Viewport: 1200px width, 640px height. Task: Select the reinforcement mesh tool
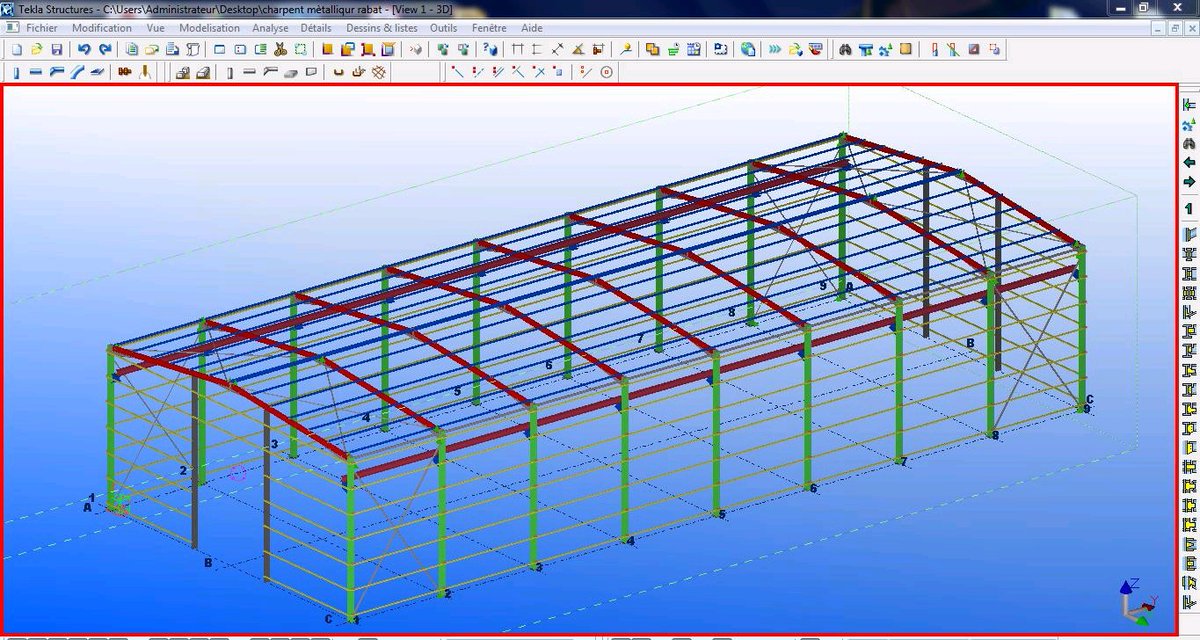coord(380,72)
